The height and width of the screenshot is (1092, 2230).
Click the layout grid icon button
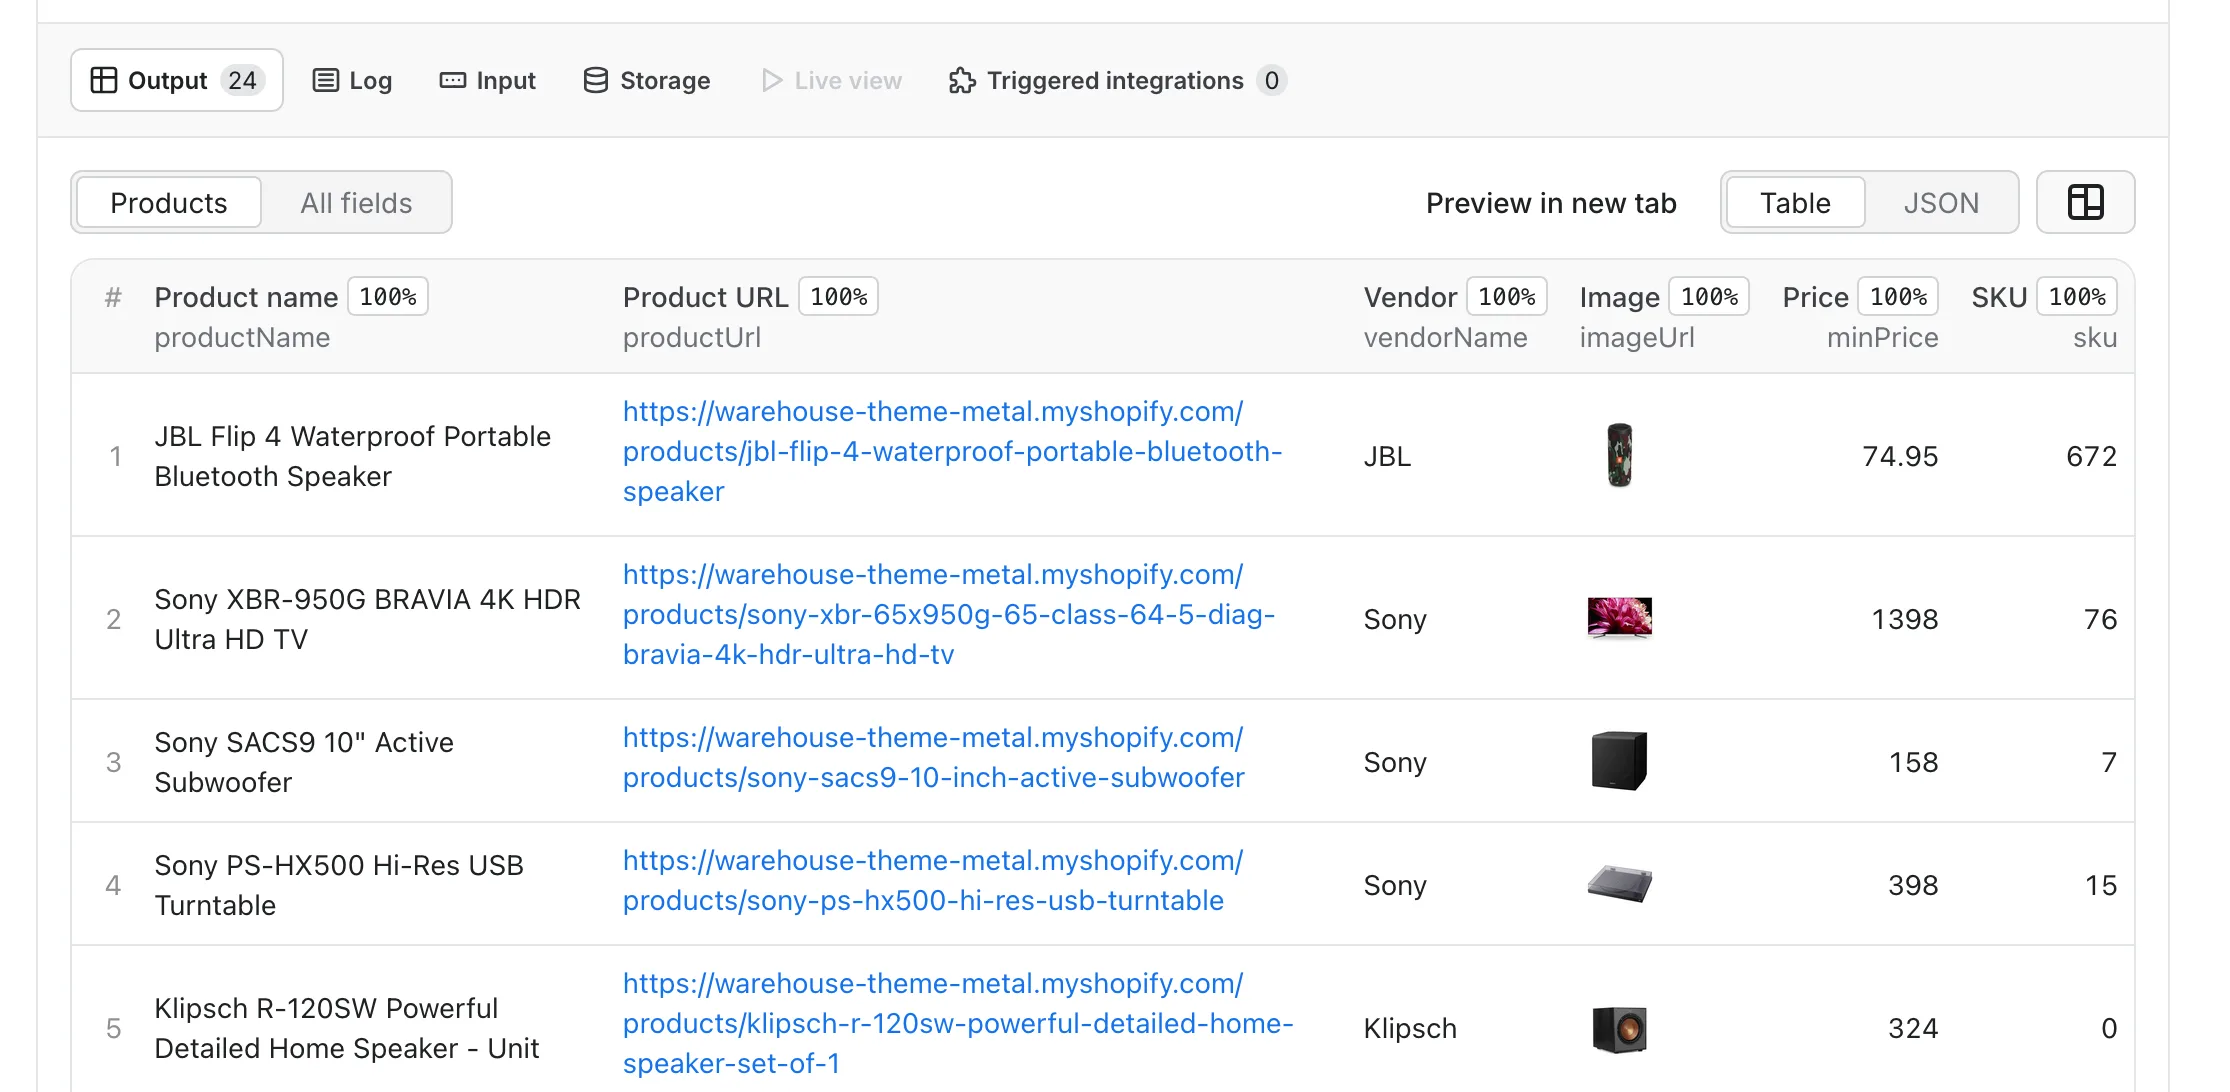pyautogui.click(x=2085, y=202)
